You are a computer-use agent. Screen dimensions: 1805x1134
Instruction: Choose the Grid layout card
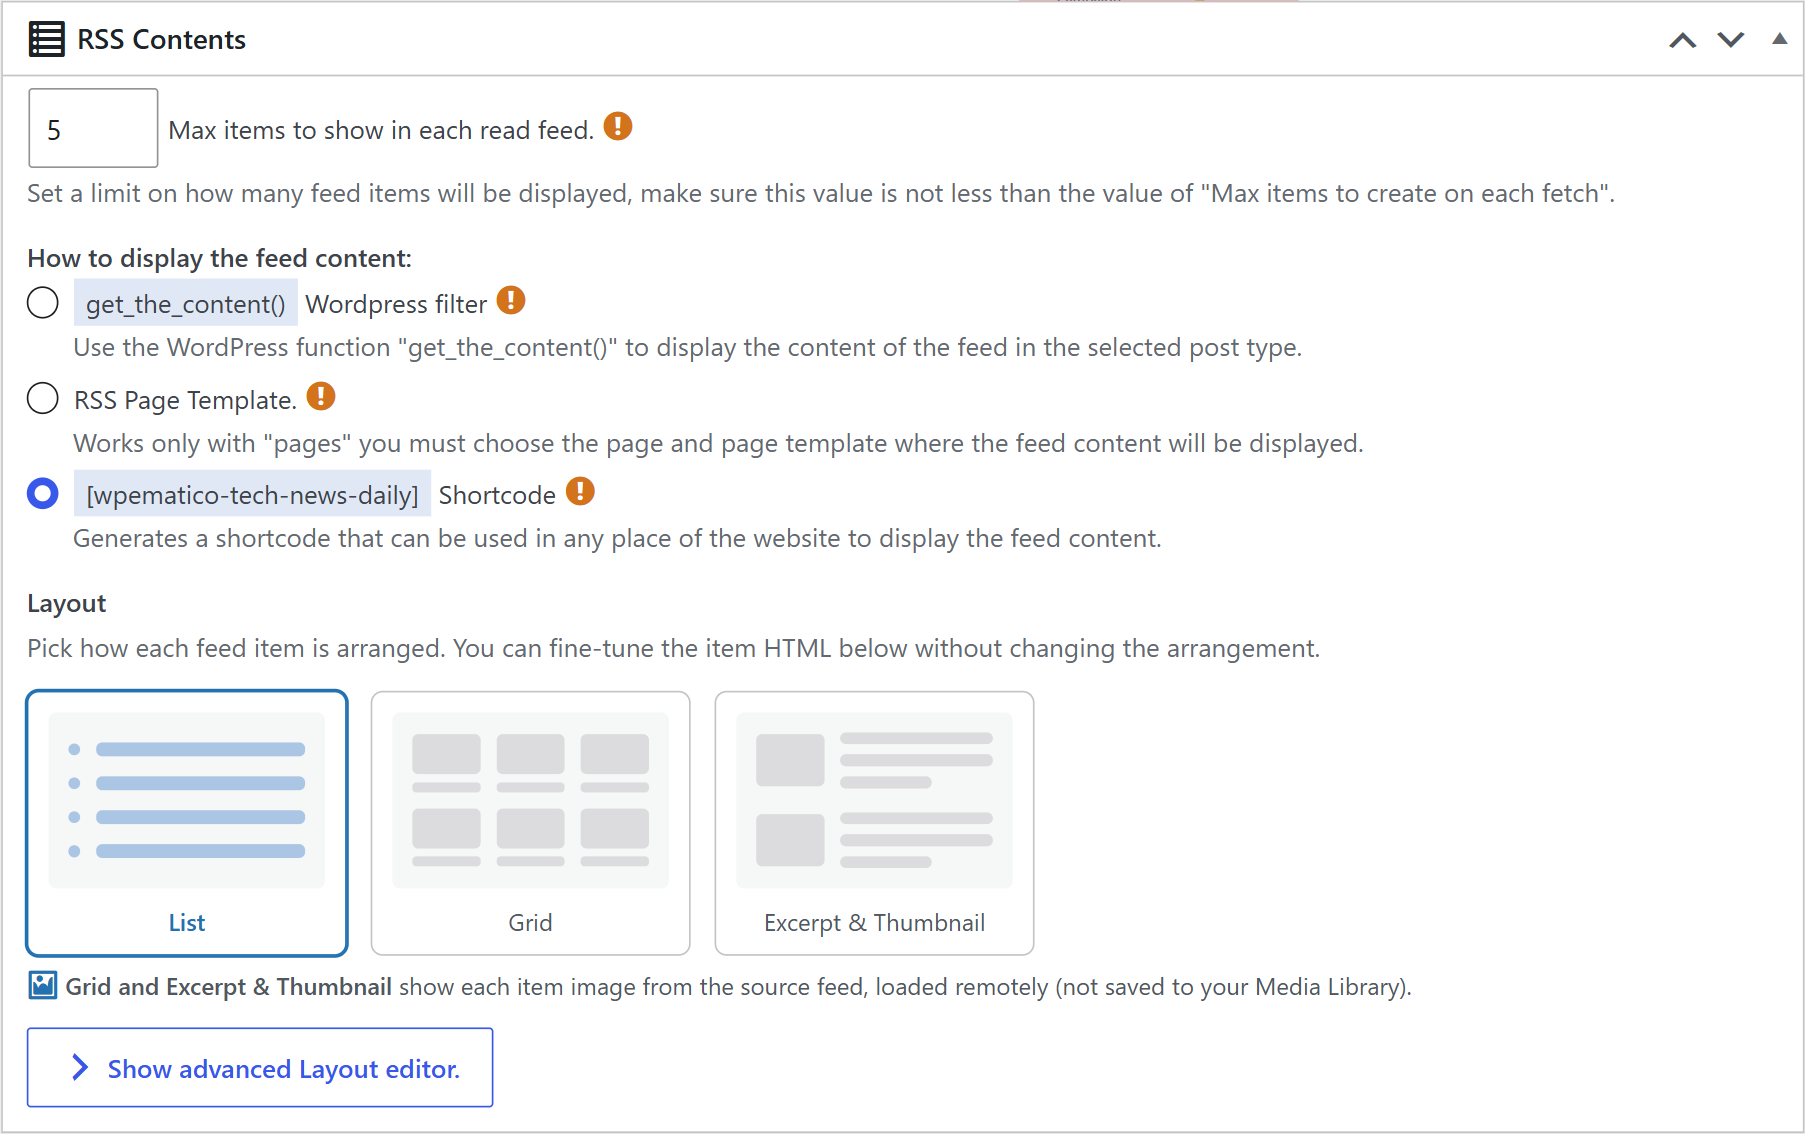coord(531,823)
